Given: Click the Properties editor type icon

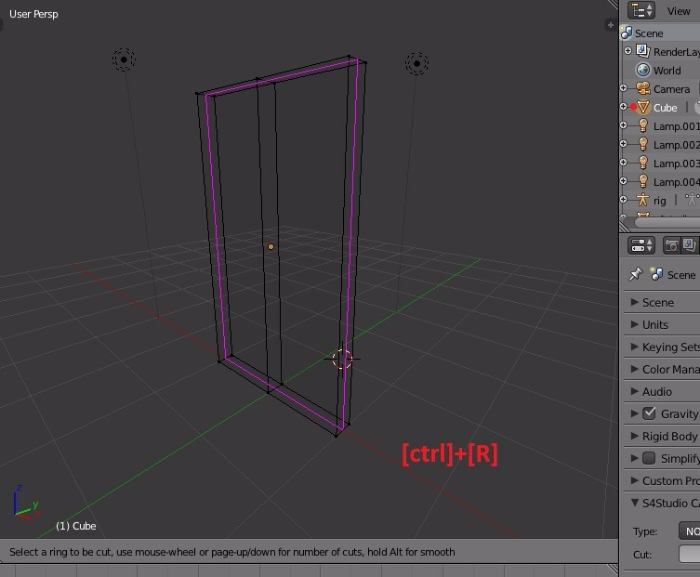Looking at the screenshot, I should (641, 245).
